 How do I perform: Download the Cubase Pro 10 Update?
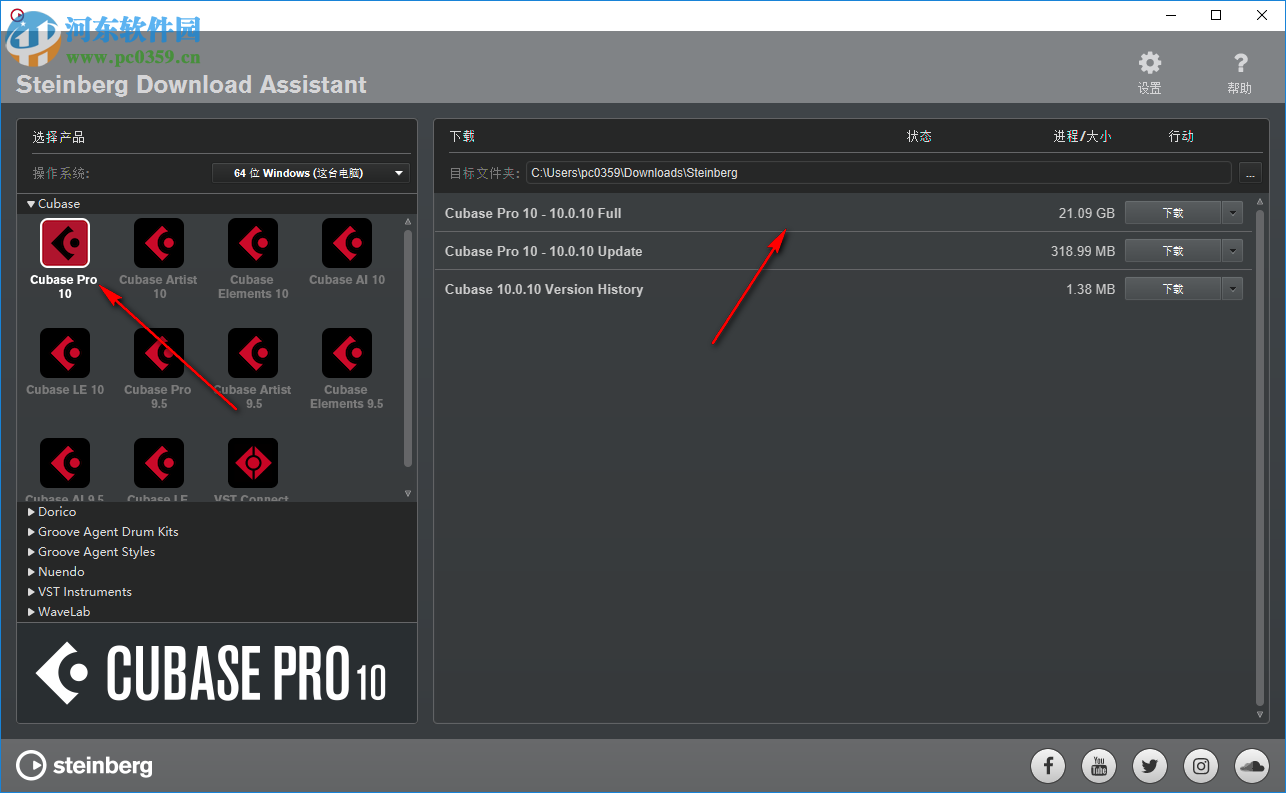1172,250
